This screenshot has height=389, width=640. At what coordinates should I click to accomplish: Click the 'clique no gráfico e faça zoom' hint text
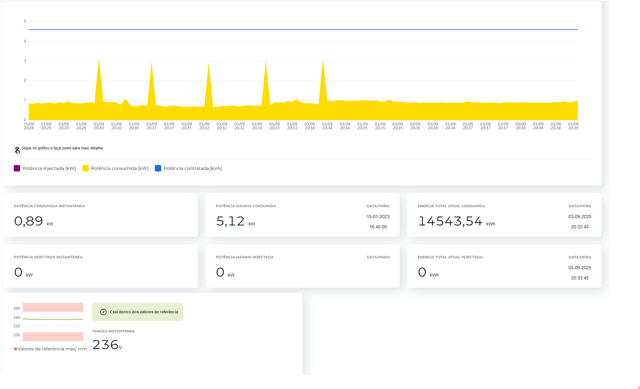62,148
